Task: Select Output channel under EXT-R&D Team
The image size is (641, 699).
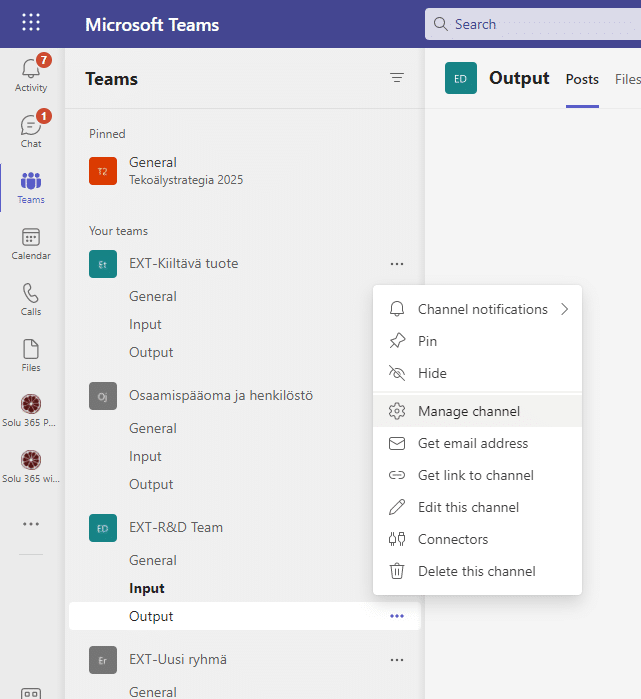Action: pos(245,616)
